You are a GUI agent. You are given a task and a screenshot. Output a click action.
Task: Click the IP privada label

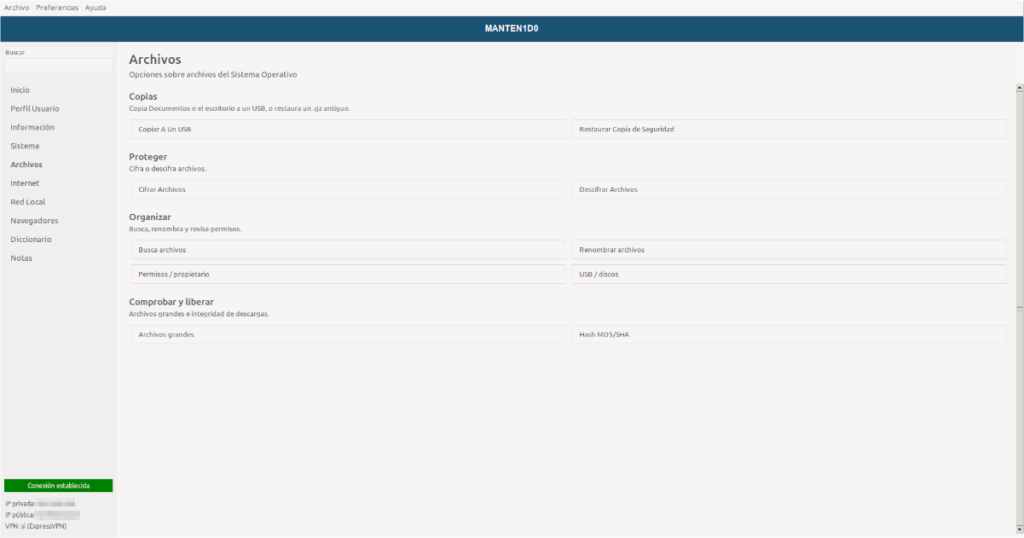[20, 503]
